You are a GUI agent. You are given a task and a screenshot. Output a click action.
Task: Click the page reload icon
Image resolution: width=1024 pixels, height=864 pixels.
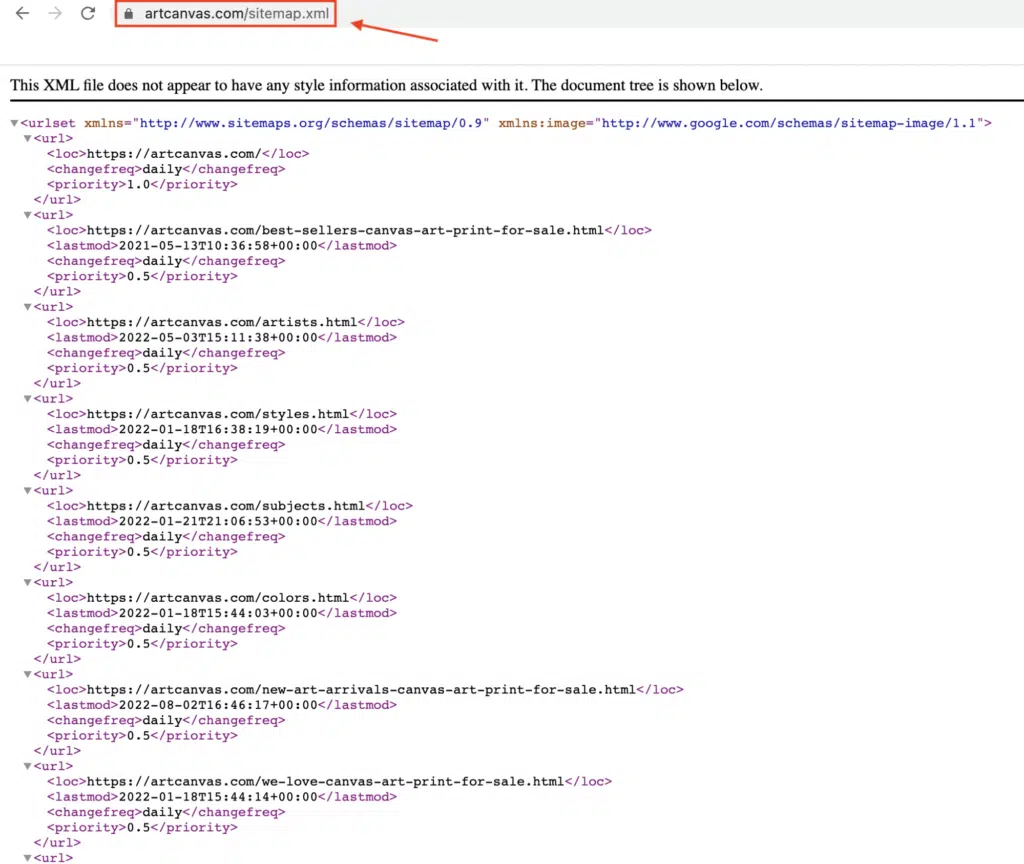coord(87,13)
